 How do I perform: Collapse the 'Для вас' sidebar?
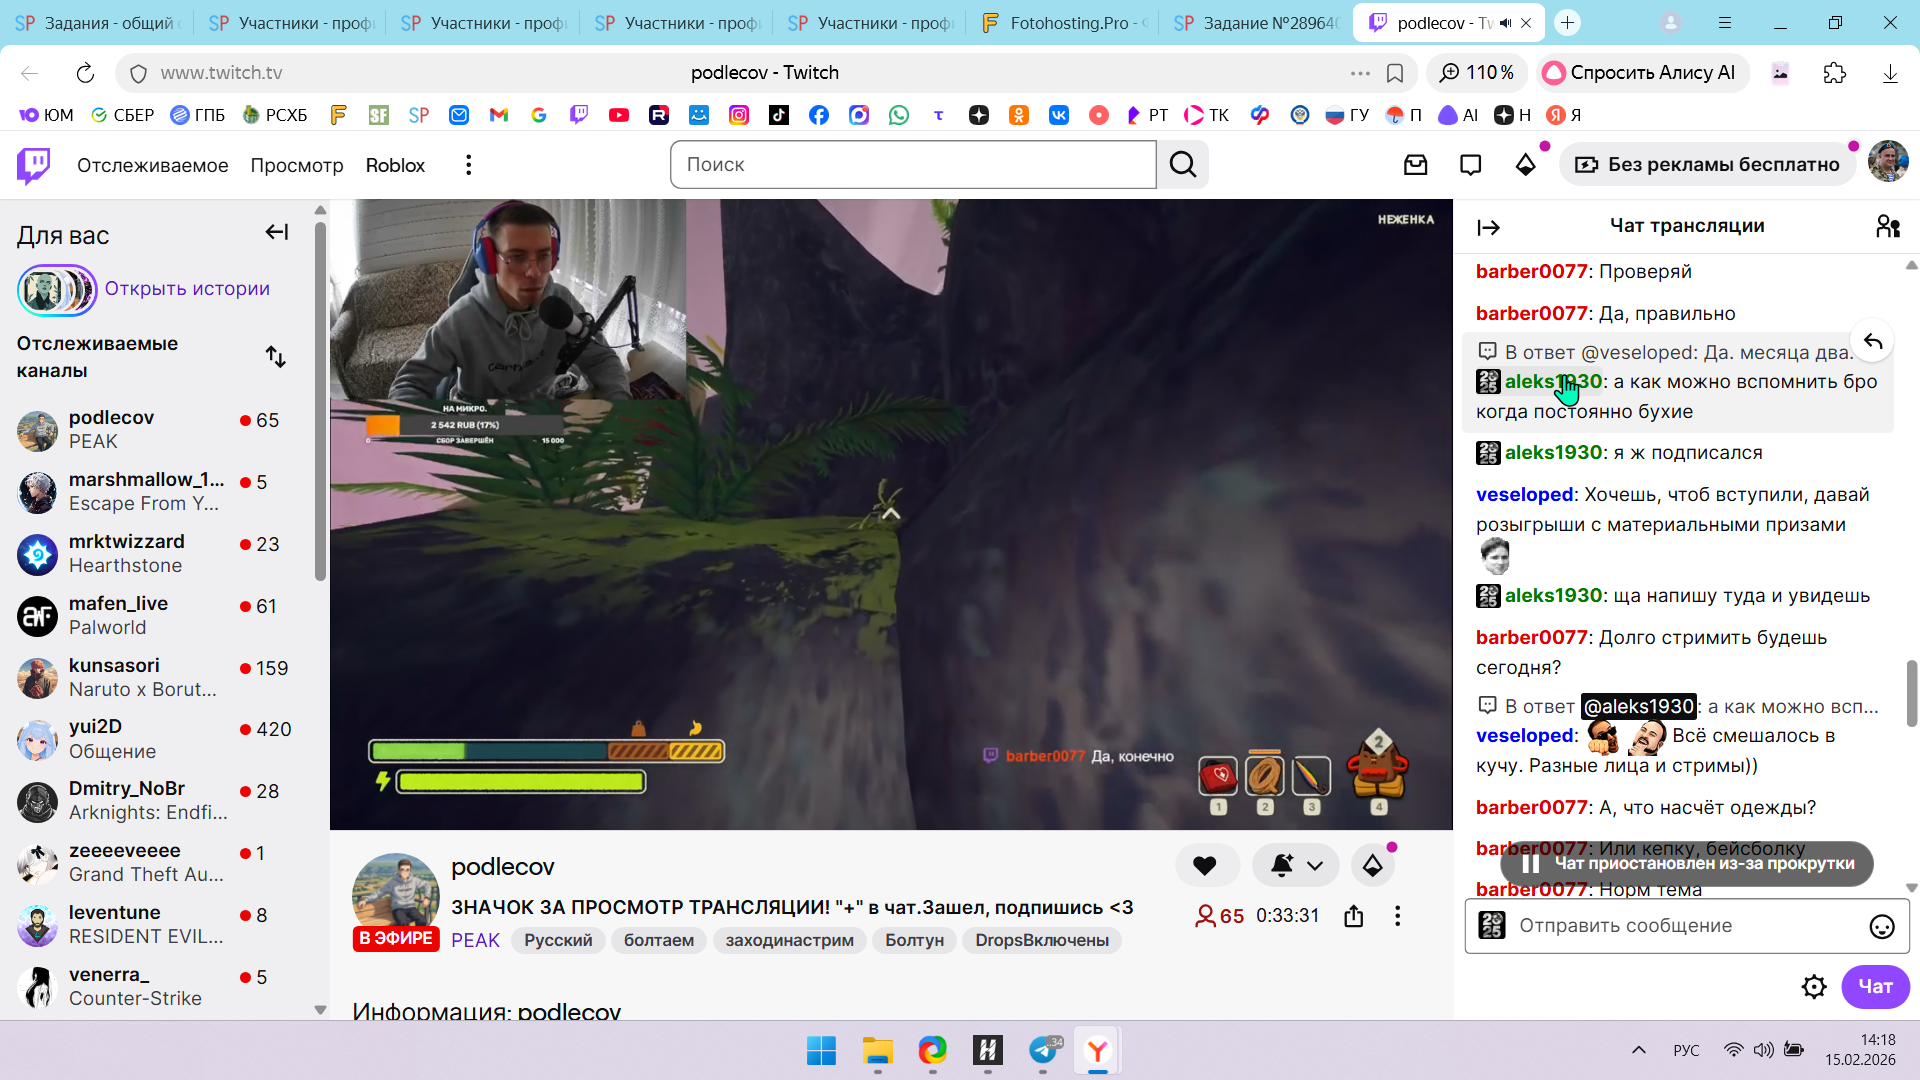pos(276,233)
